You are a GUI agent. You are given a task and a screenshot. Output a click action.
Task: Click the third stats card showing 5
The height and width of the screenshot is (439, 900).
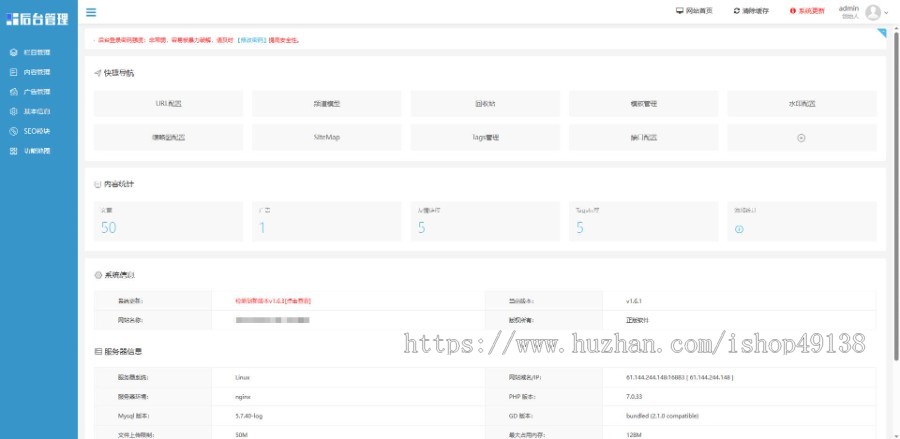click(x=485, y=222)
